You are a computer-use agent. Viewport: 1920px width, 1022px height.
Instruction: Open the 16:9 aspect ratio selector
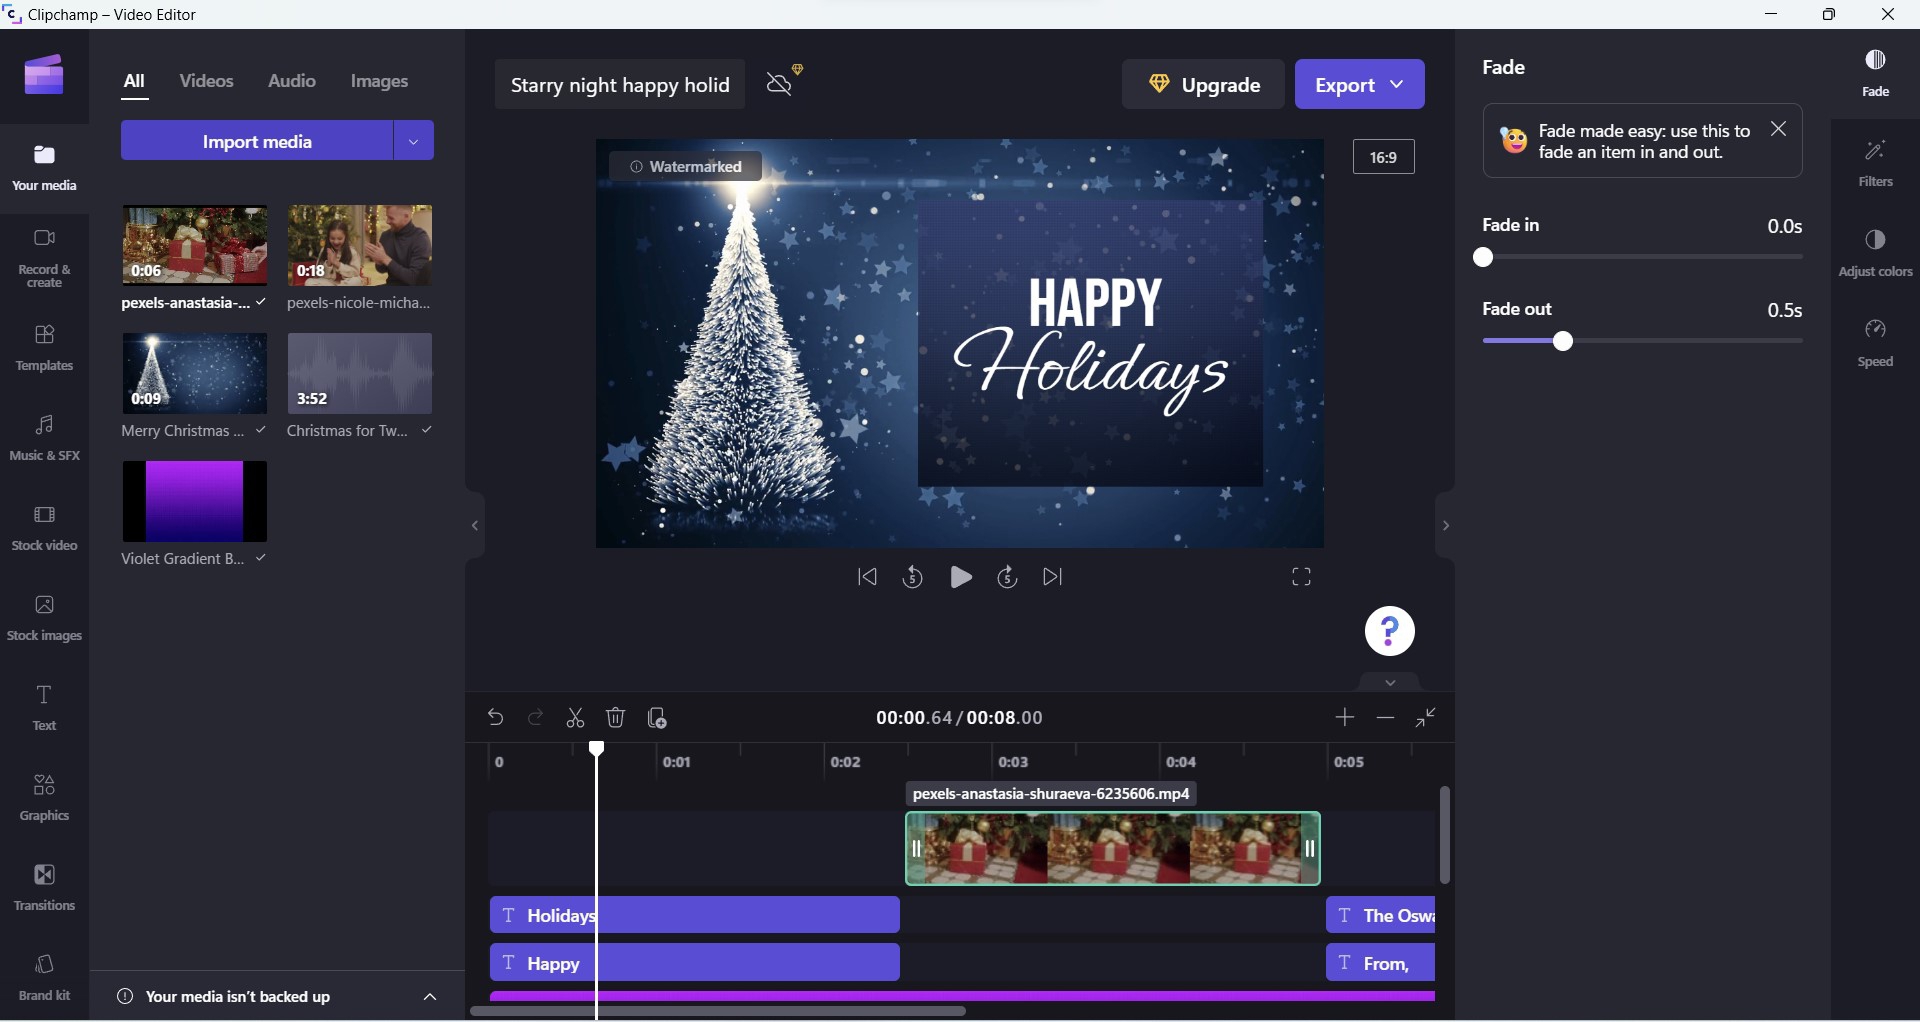click(x=1384, y=157)
